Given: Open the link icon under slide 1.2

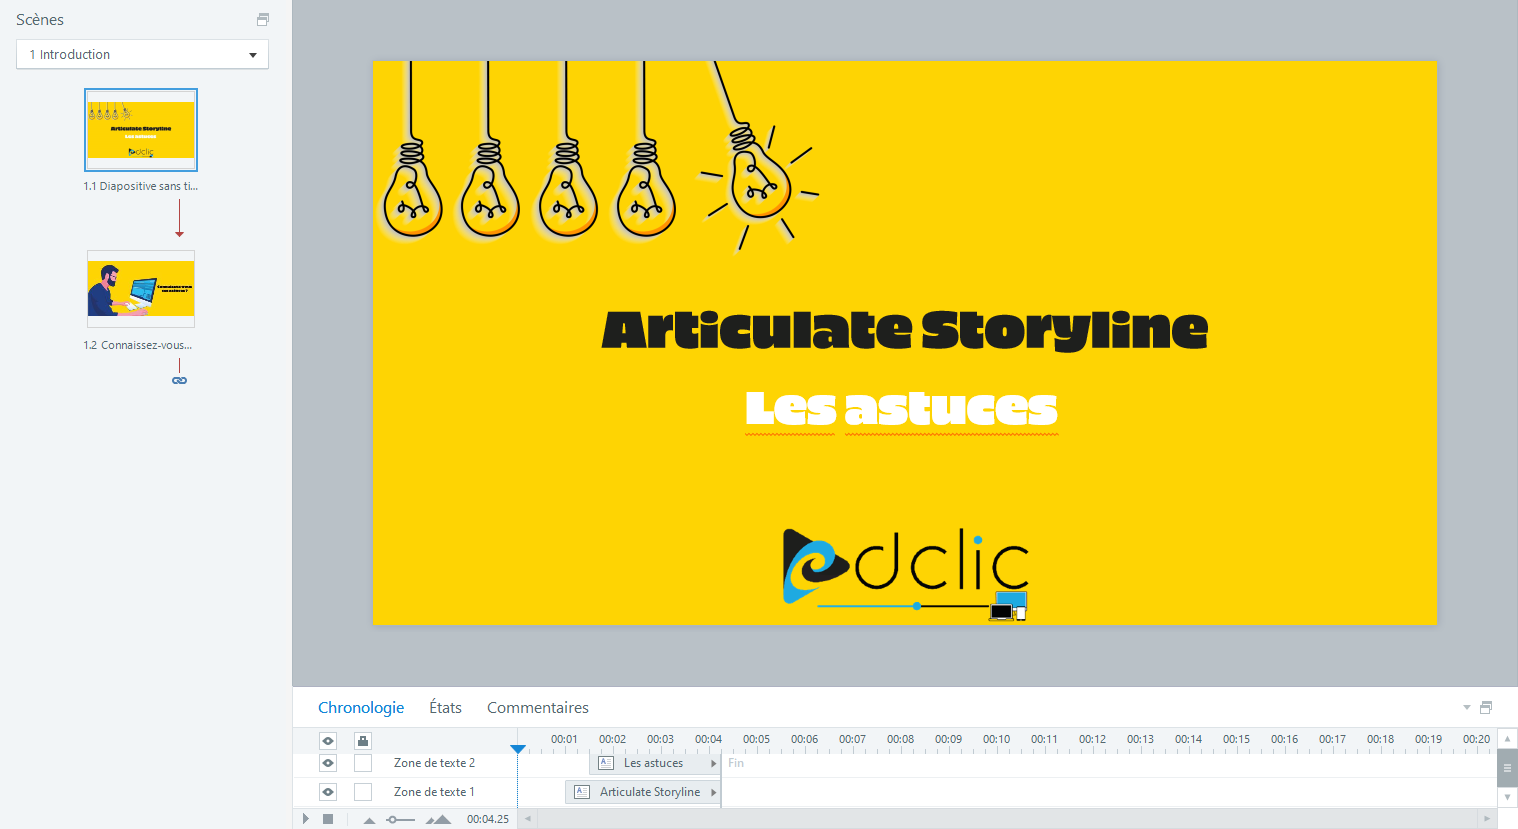Looking at the screenshot, I should pos(179,380).
